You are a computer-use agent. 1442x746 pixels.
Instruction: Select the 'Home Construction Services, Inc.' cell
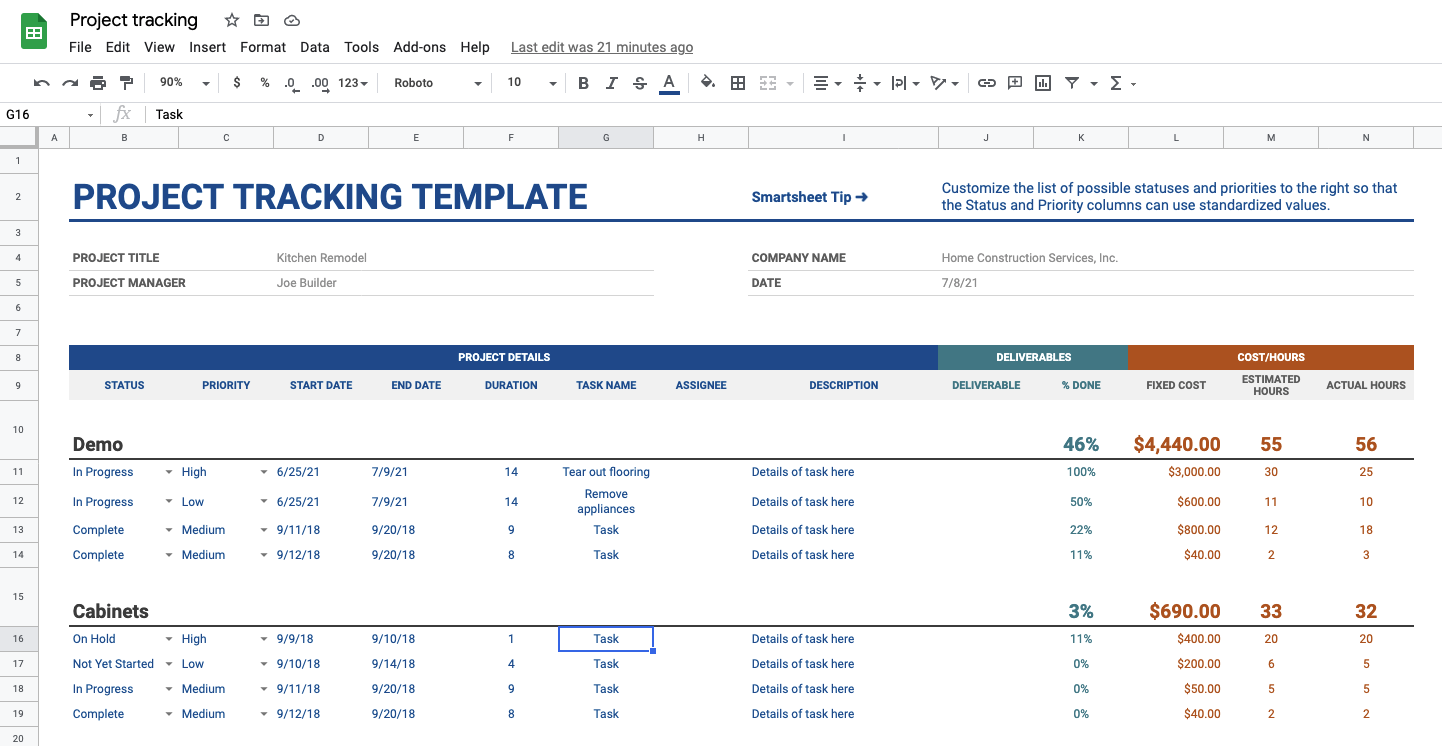tap(1030, 258)
